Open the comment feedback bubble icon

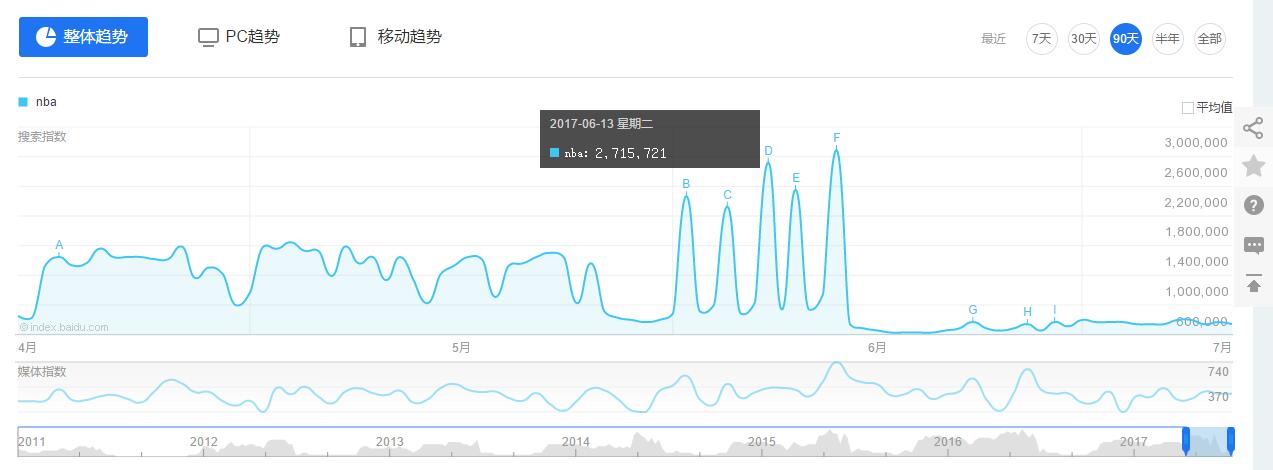pyautogui.click(x=1253, y=245)
